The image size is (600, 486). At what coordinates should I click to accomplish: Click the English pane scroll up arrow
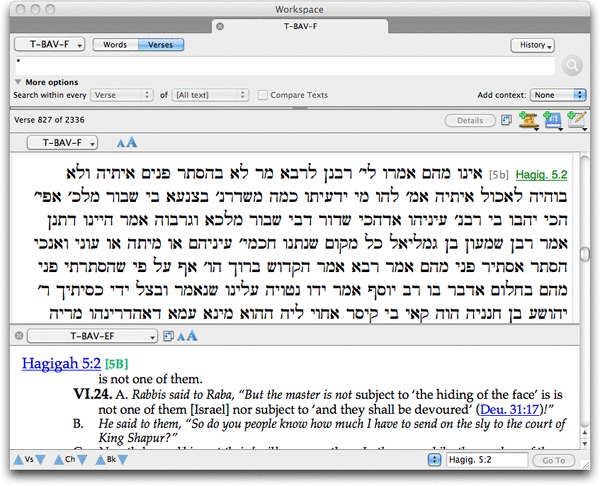pyautogui.click(x=585, y=432)
